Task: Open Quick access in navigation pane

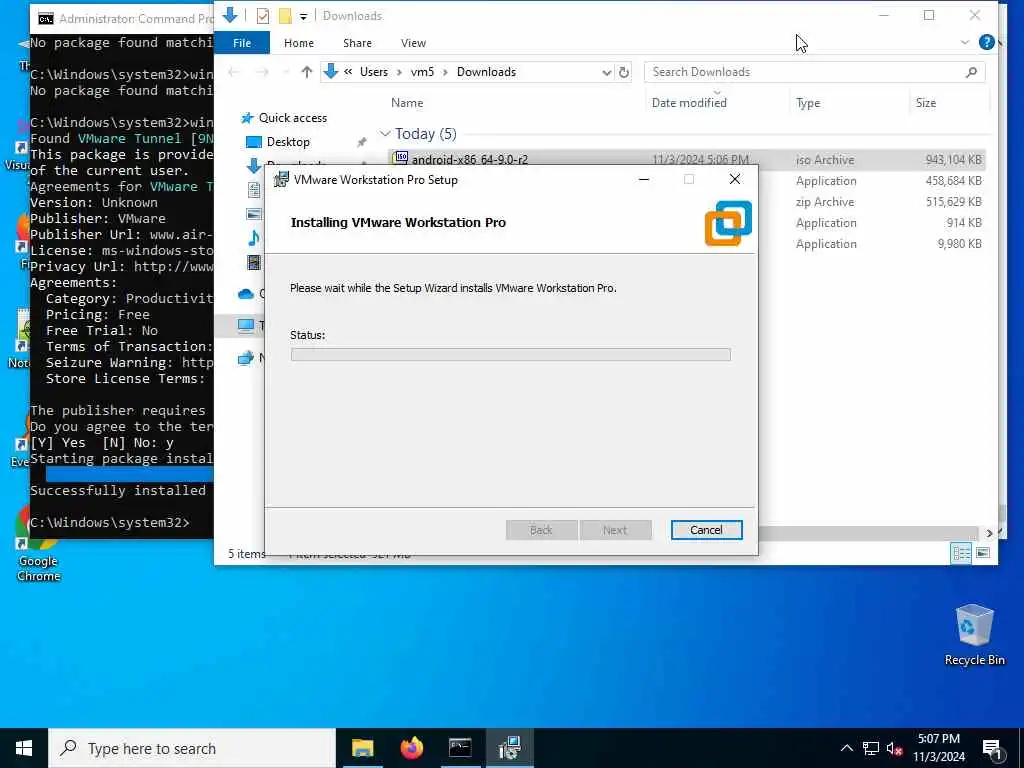Action: (292, 118)
